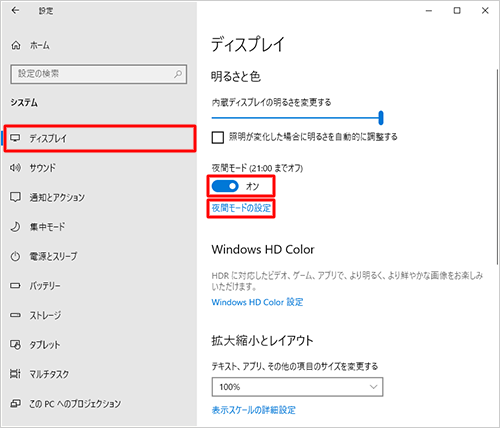The width and height of the screenshot is (500, 428).
Task: Click the このPCへのプロジェクション icon
Action: click(x=15, y=404)
